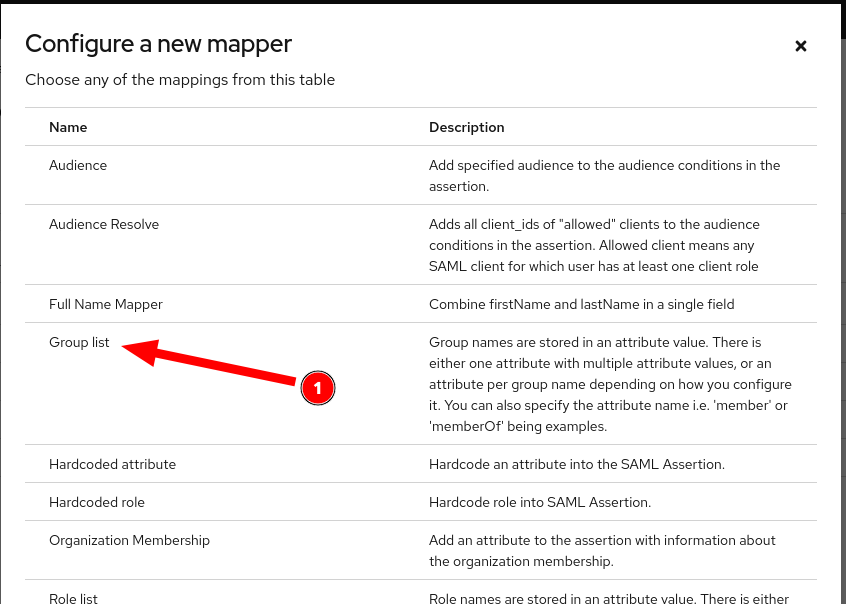846x604 pixels.
Task: Click the Name column header
Action: (x=68, y=127)
